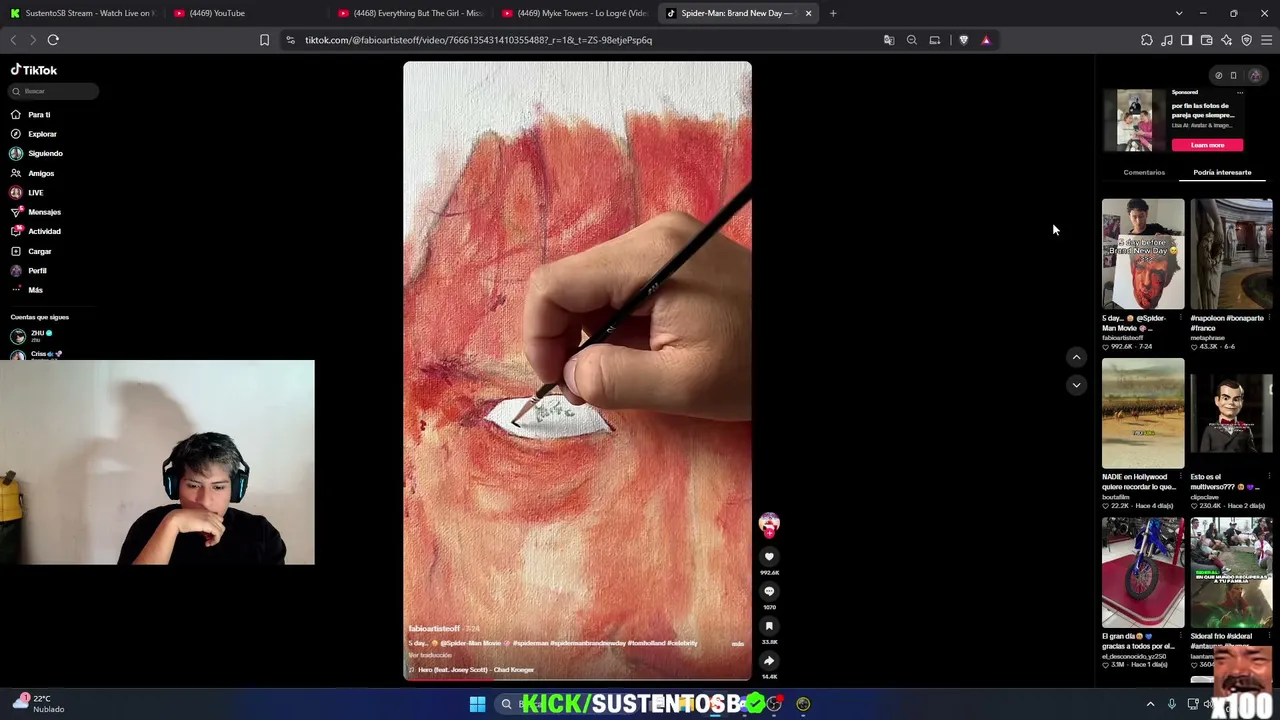
Task: Open the video comments bubble icon
Action: point(769,592)
